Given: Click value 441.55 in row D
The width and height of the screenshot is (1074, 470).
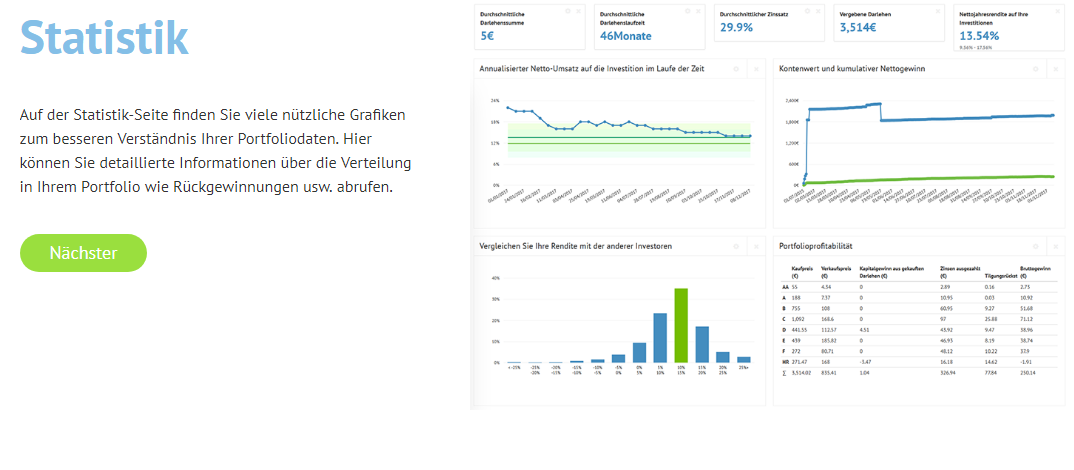Looking at the screenshot, I should [x=800, y=331].
